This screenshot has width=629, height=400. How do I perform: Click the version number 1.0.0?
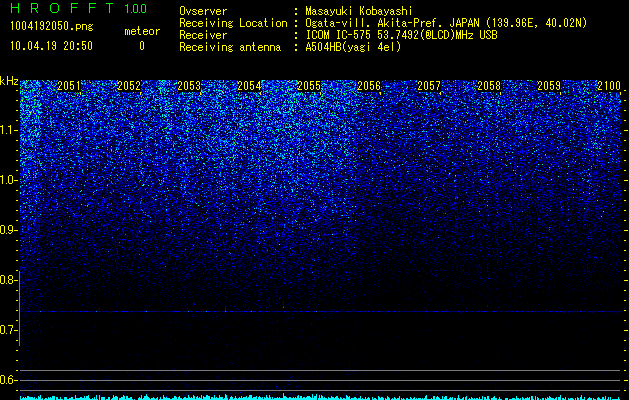136,8
